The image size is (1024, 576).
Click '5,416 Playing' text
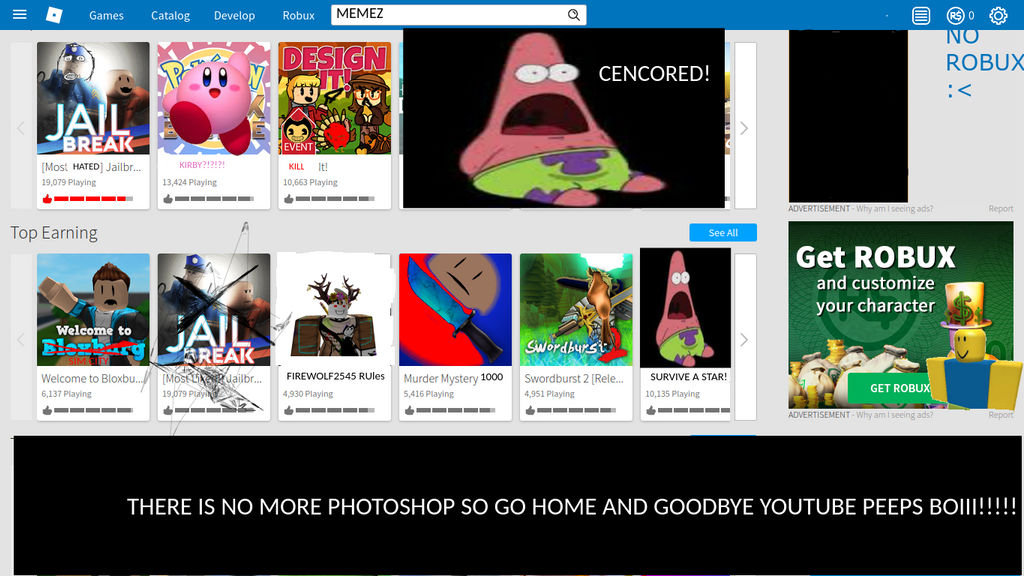(428, 394)
